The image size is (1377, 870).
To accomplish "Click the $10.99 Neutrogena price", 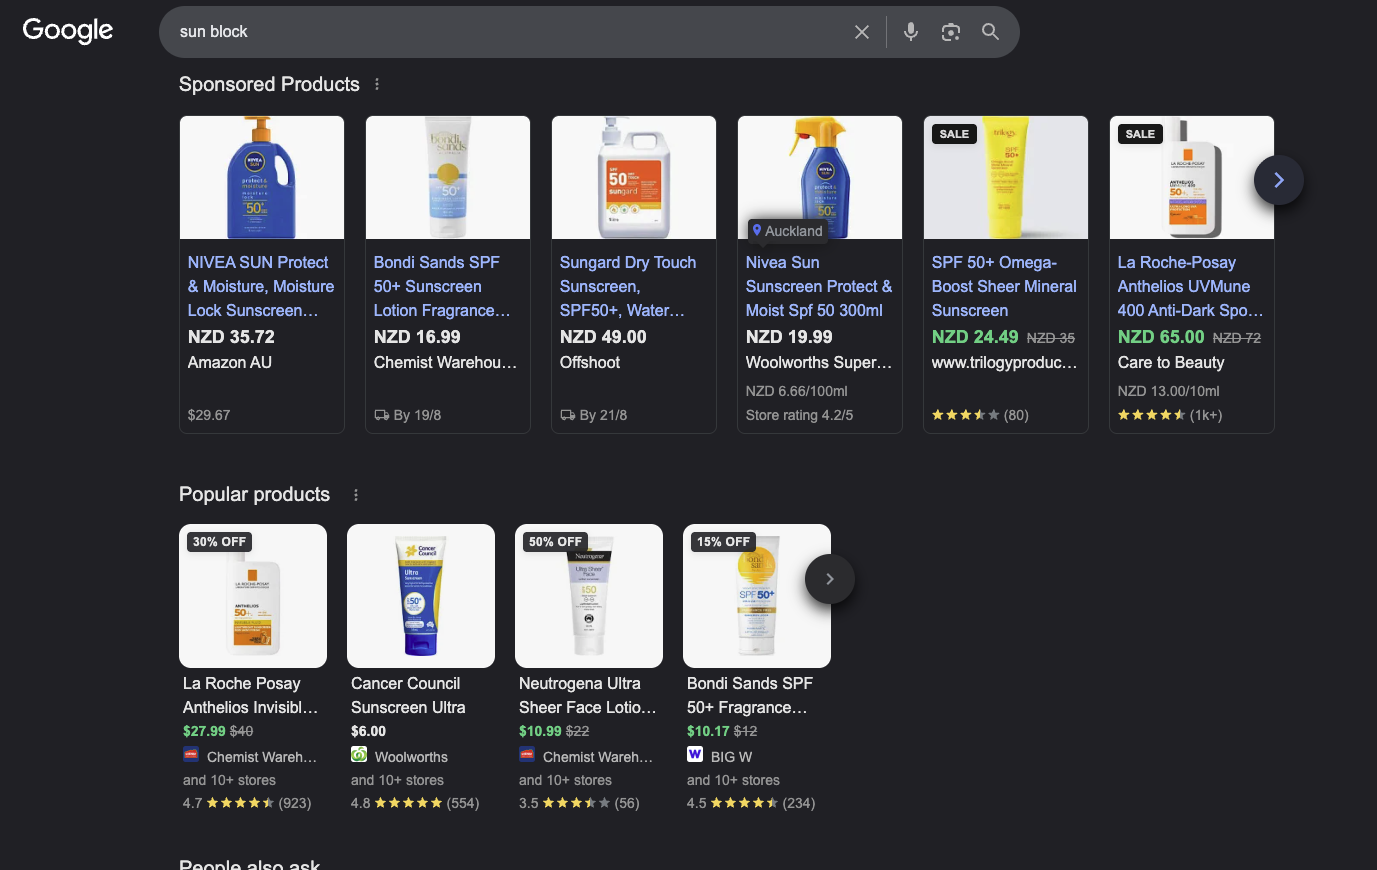I will pos(540,731).
